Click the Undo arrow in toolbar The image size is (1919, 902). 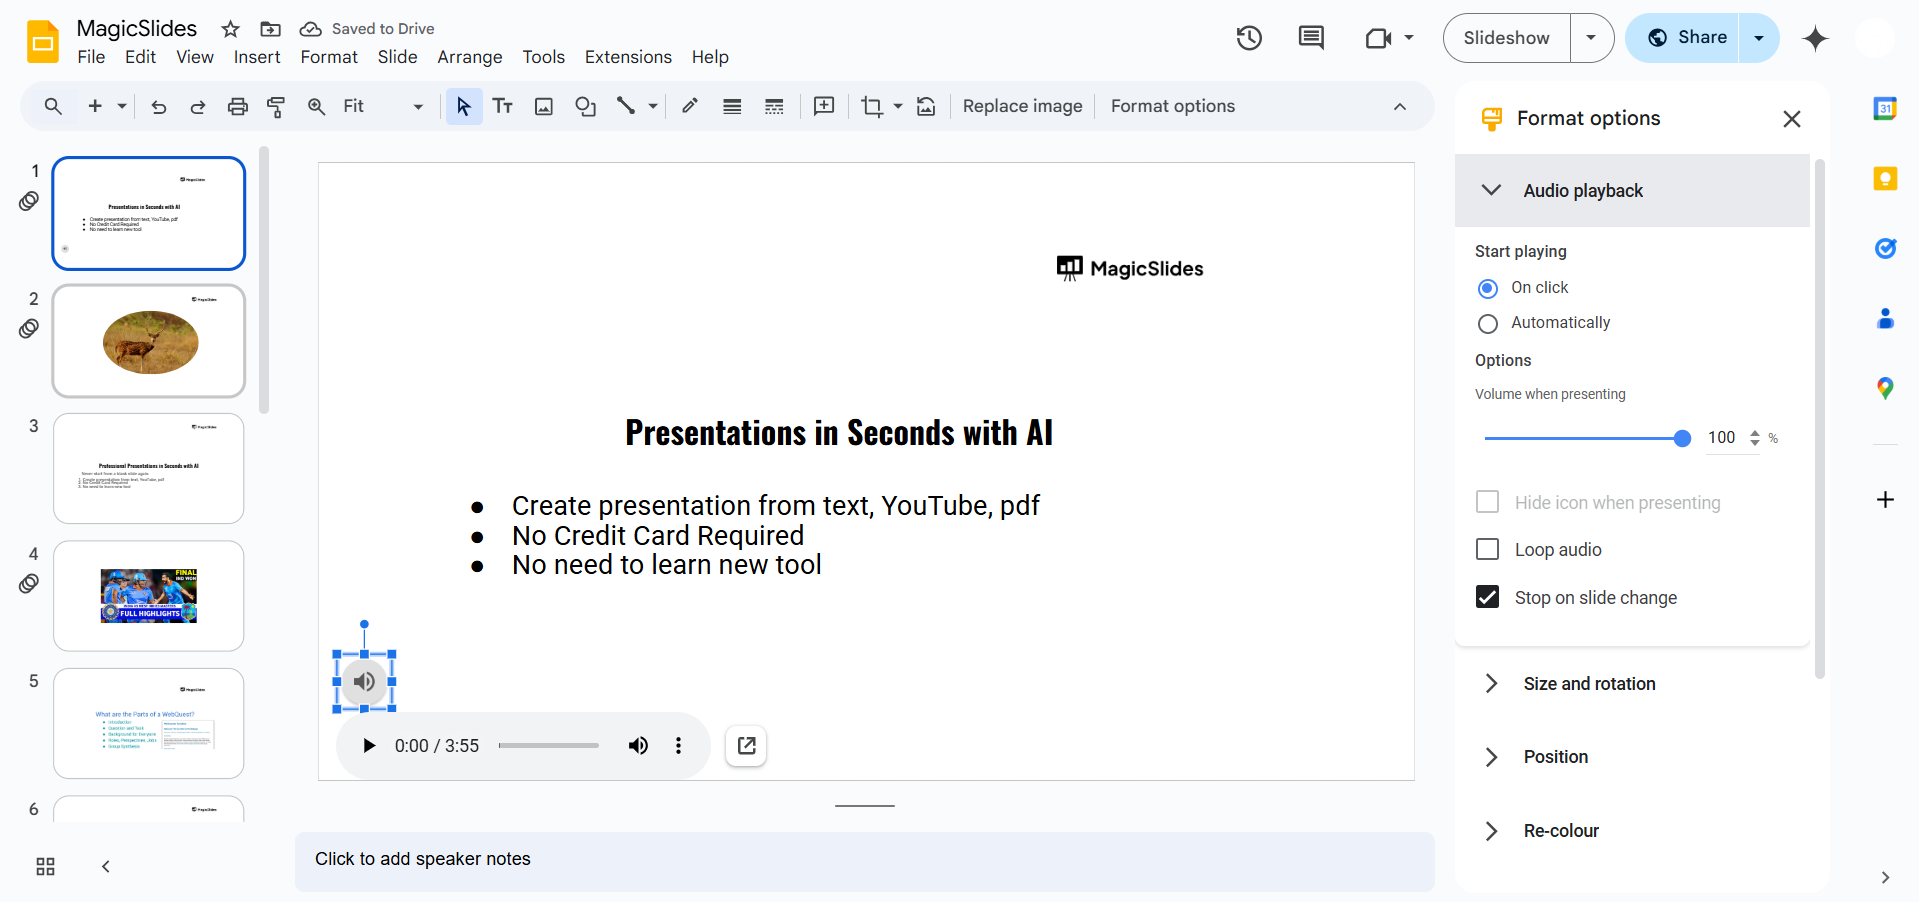(x=158, y=107)
